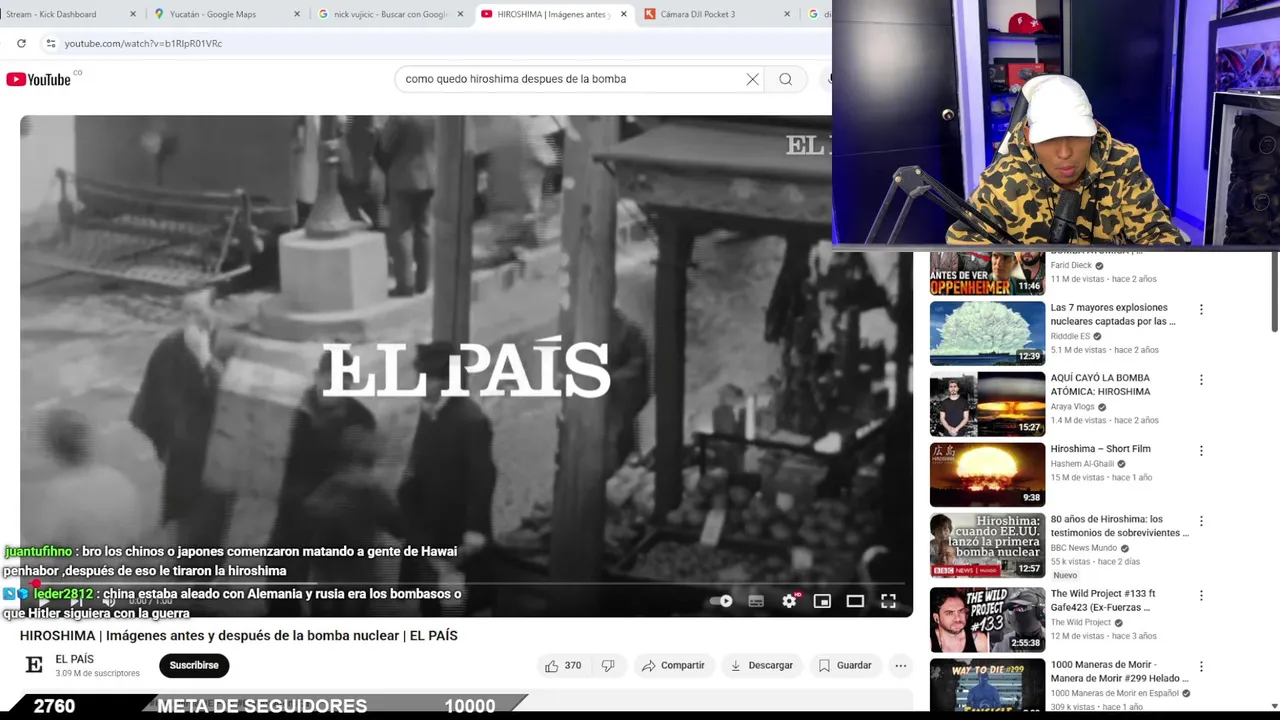Open the nuclear explosions thumbnail 12:39

click(987, 333)
